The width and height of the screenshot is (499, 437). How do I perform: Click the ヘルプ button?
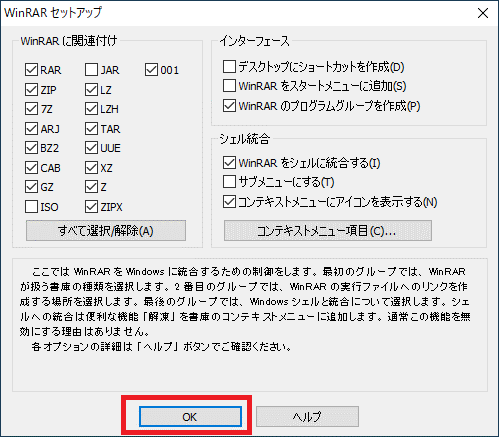pos(307,416)
